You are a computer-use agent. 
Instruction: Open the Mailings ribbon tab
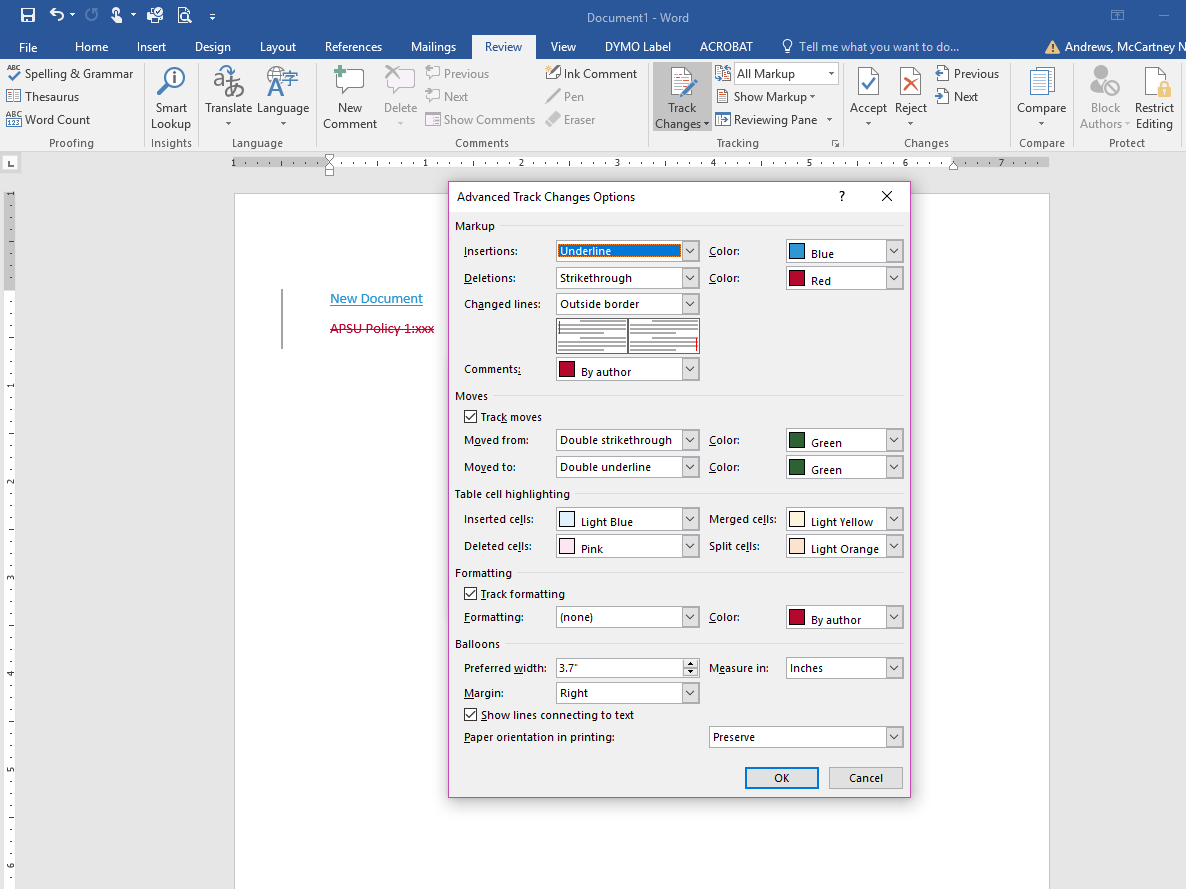click(433, 47)
